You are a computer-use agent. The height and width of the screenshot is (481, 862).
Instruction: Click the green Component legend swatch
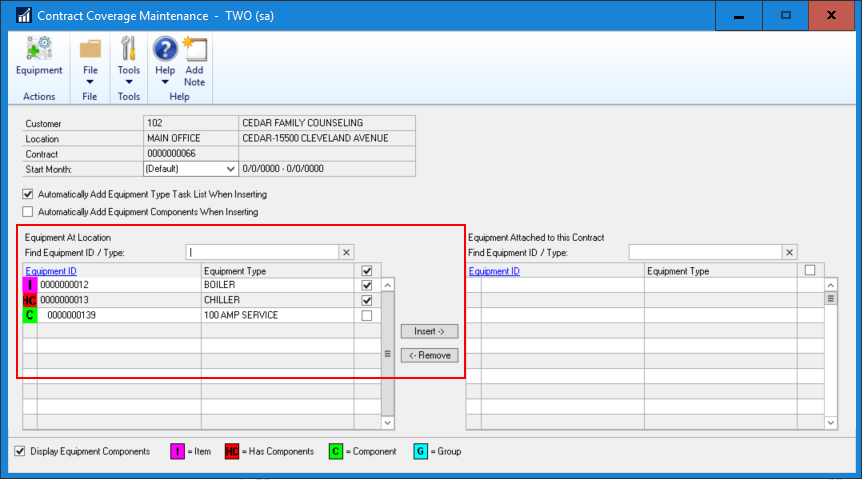[337, 451]
